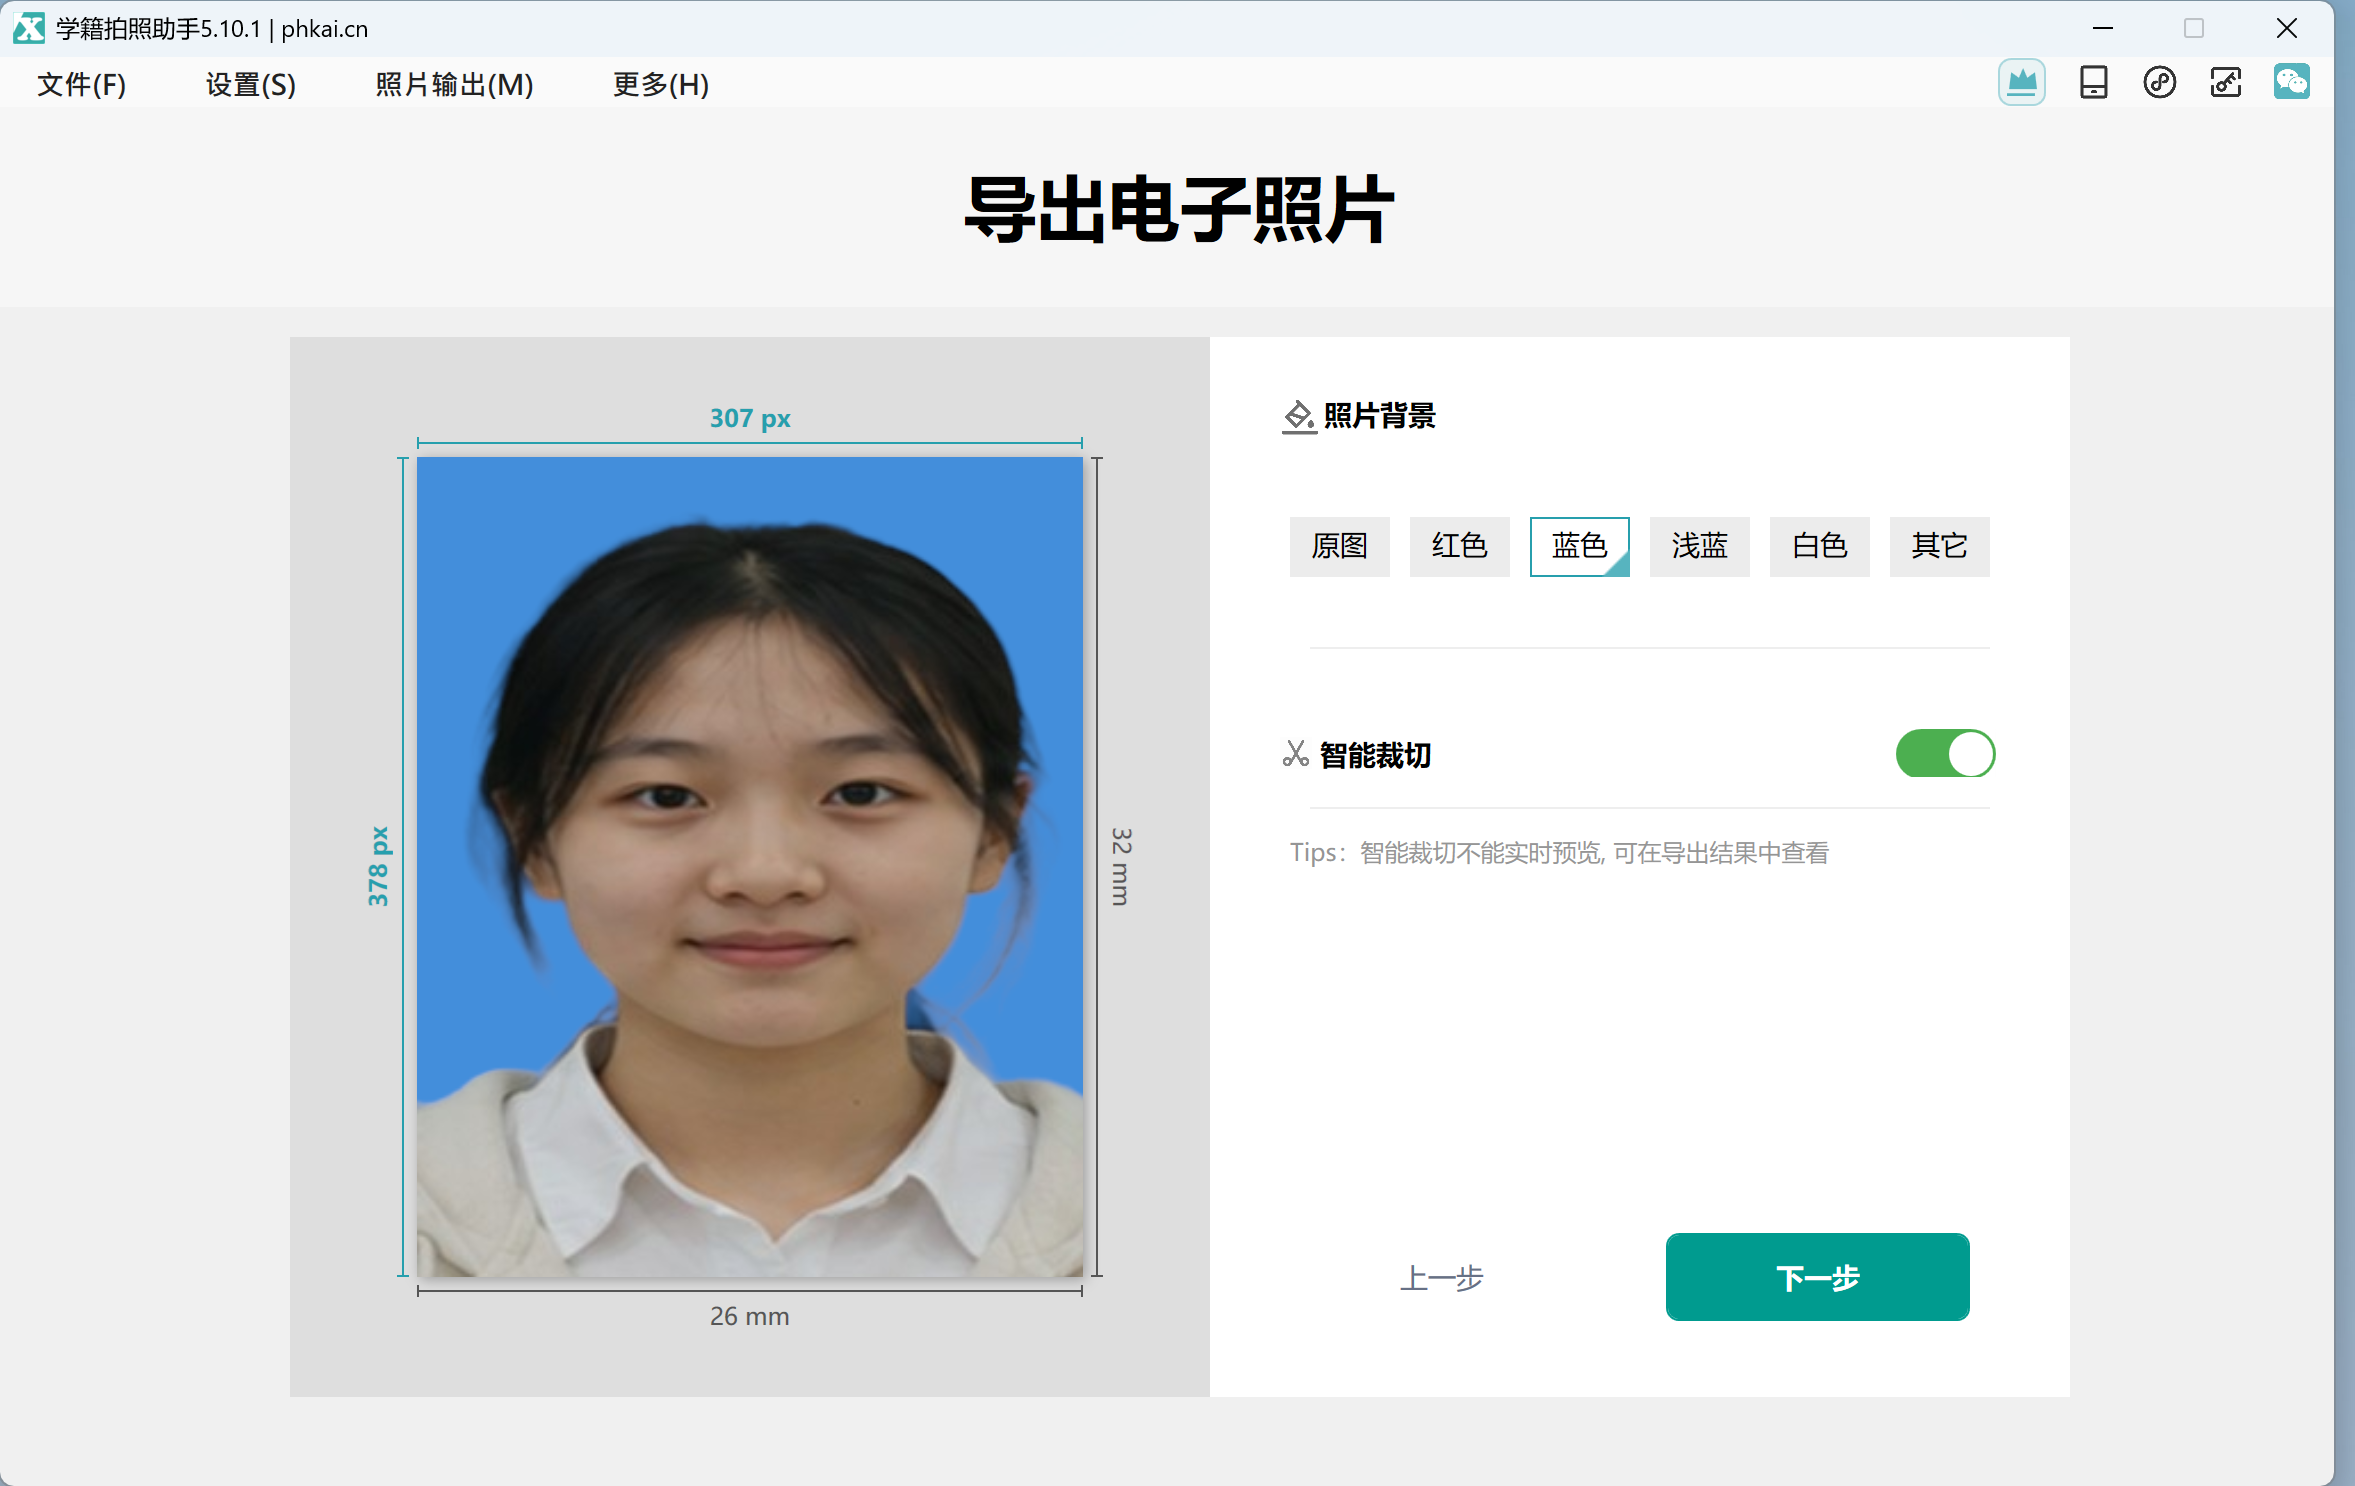The image size is (2355, 1486).
Task: Click the WeChat chat icon
Action: (2291, 82)
